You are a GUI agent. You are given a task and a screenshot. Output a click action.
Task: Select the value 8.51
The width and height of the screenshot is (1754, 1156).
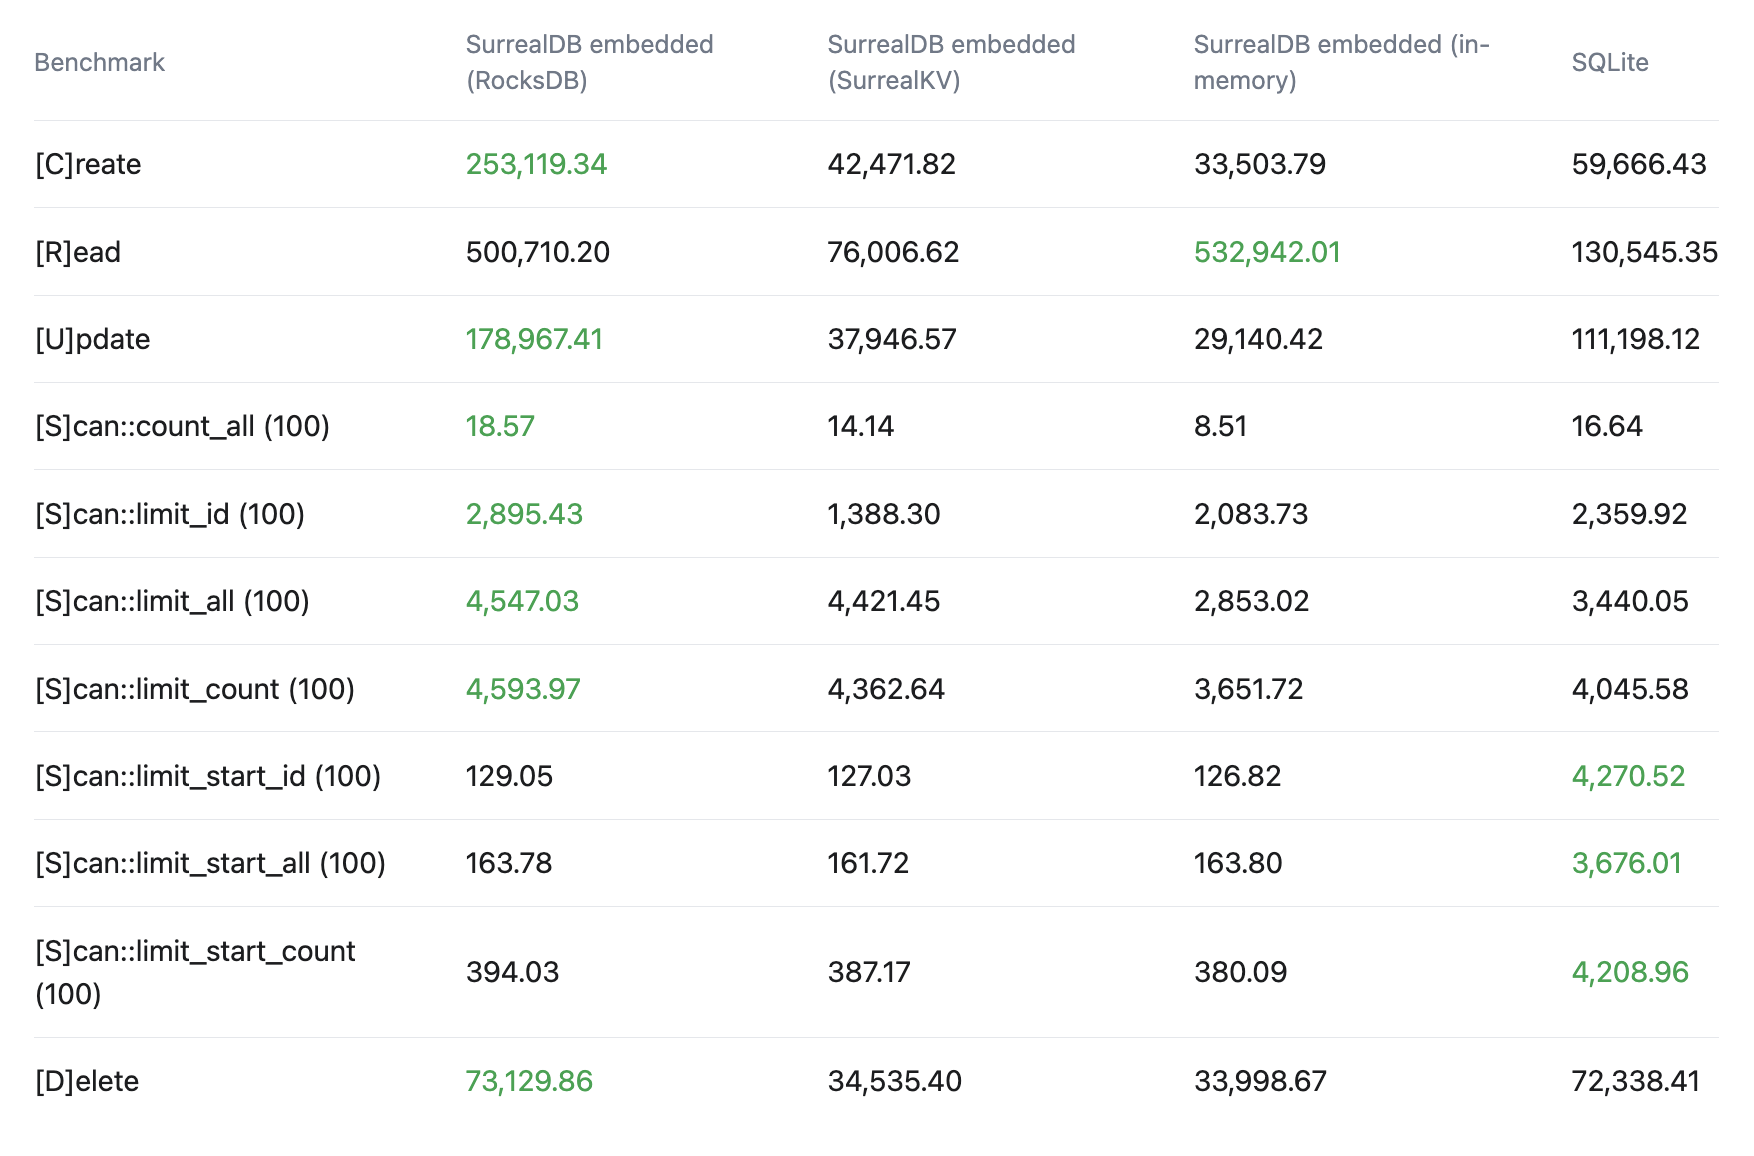point(1220,426)
